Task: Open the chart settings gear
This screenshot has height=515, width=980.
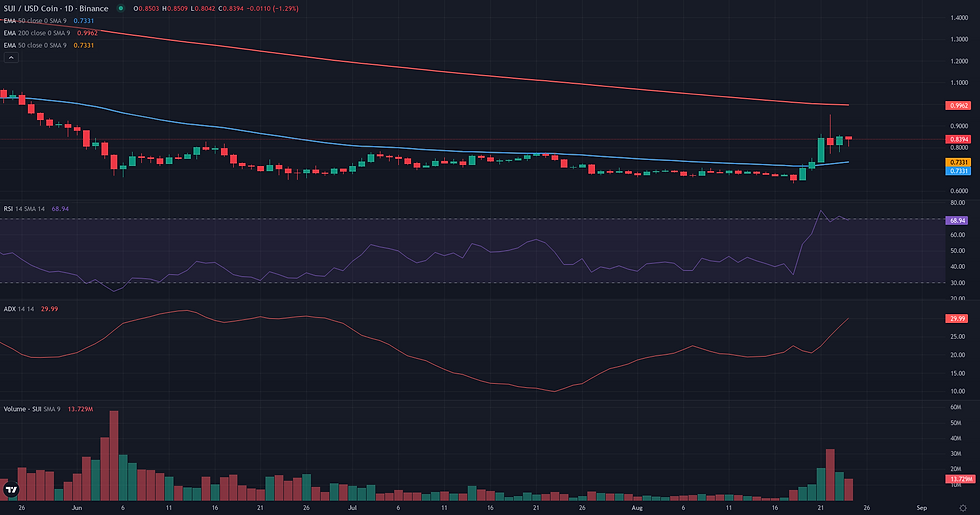Action: click(963, 508)
